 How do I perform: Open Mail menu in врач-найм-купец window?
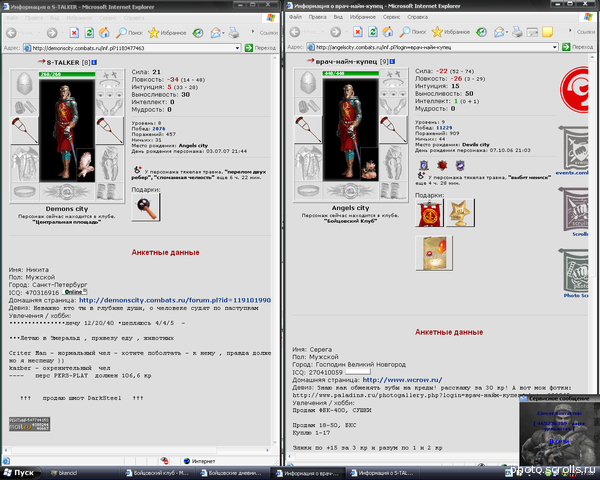[499, 32]
